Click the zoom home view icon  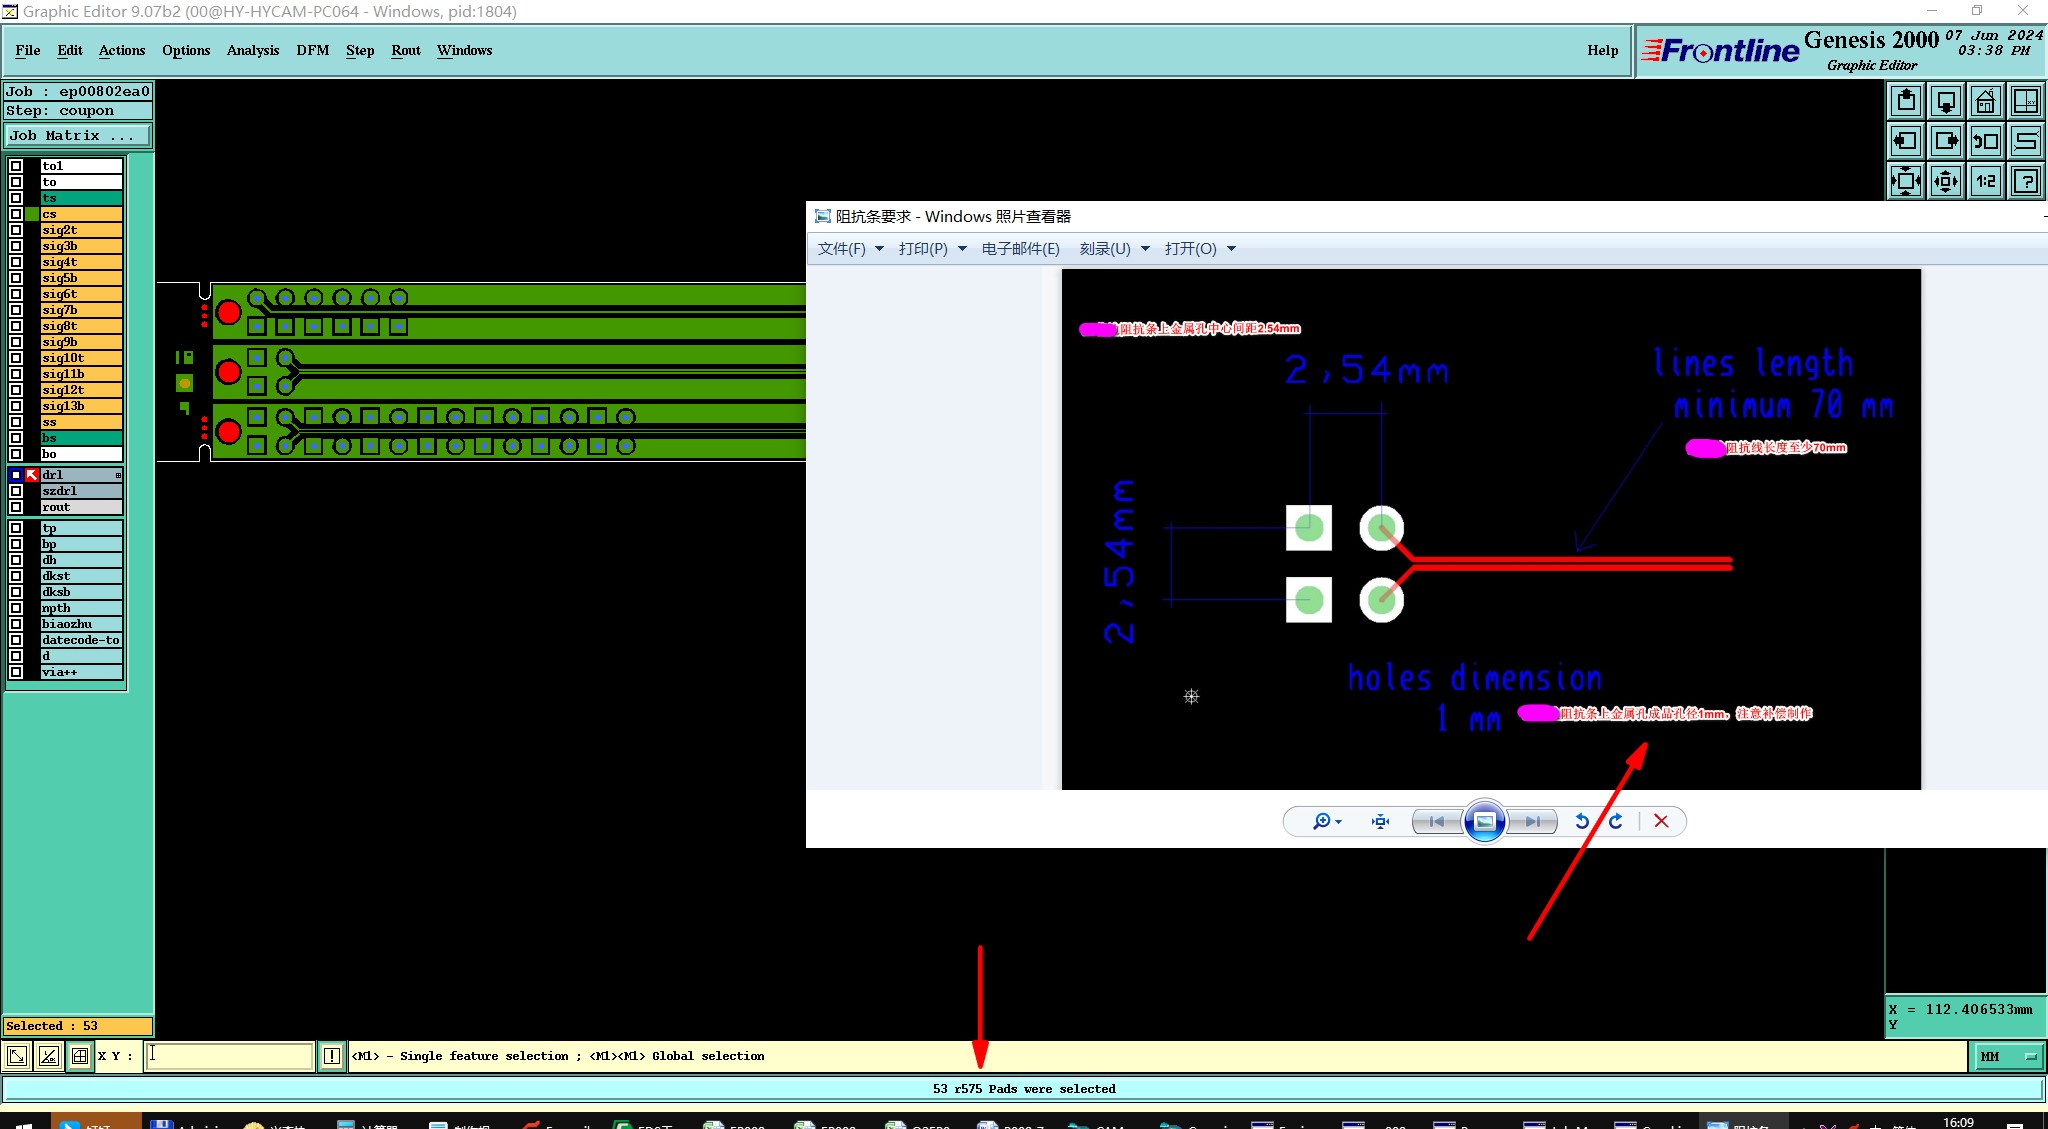[1985, 101]
